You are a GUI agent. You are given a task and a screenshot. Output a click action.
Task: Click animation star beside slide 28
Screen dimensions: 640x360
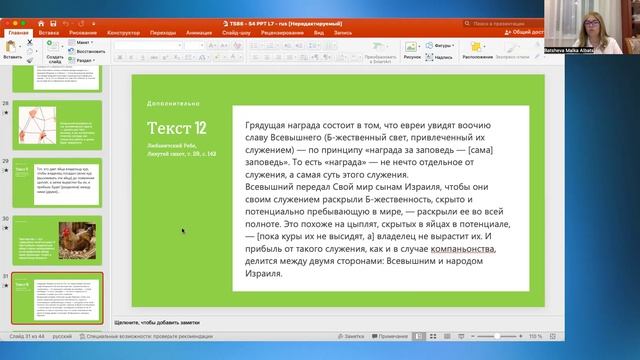pyautogui.click(x=6, y=112)
